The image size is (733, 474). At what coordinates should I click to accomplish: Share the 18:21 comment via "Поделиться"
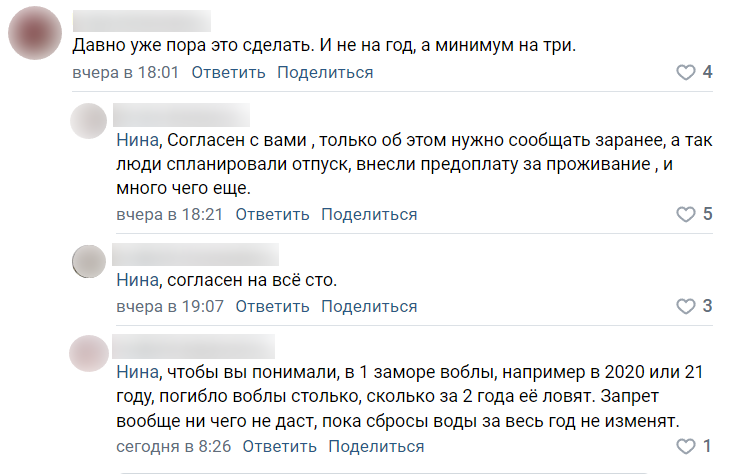point(369,214)
